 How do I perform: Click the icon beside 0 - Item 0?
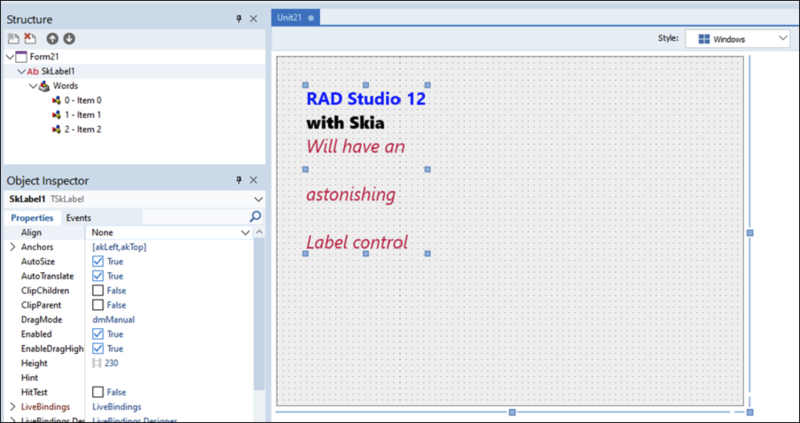coord(56,101)
